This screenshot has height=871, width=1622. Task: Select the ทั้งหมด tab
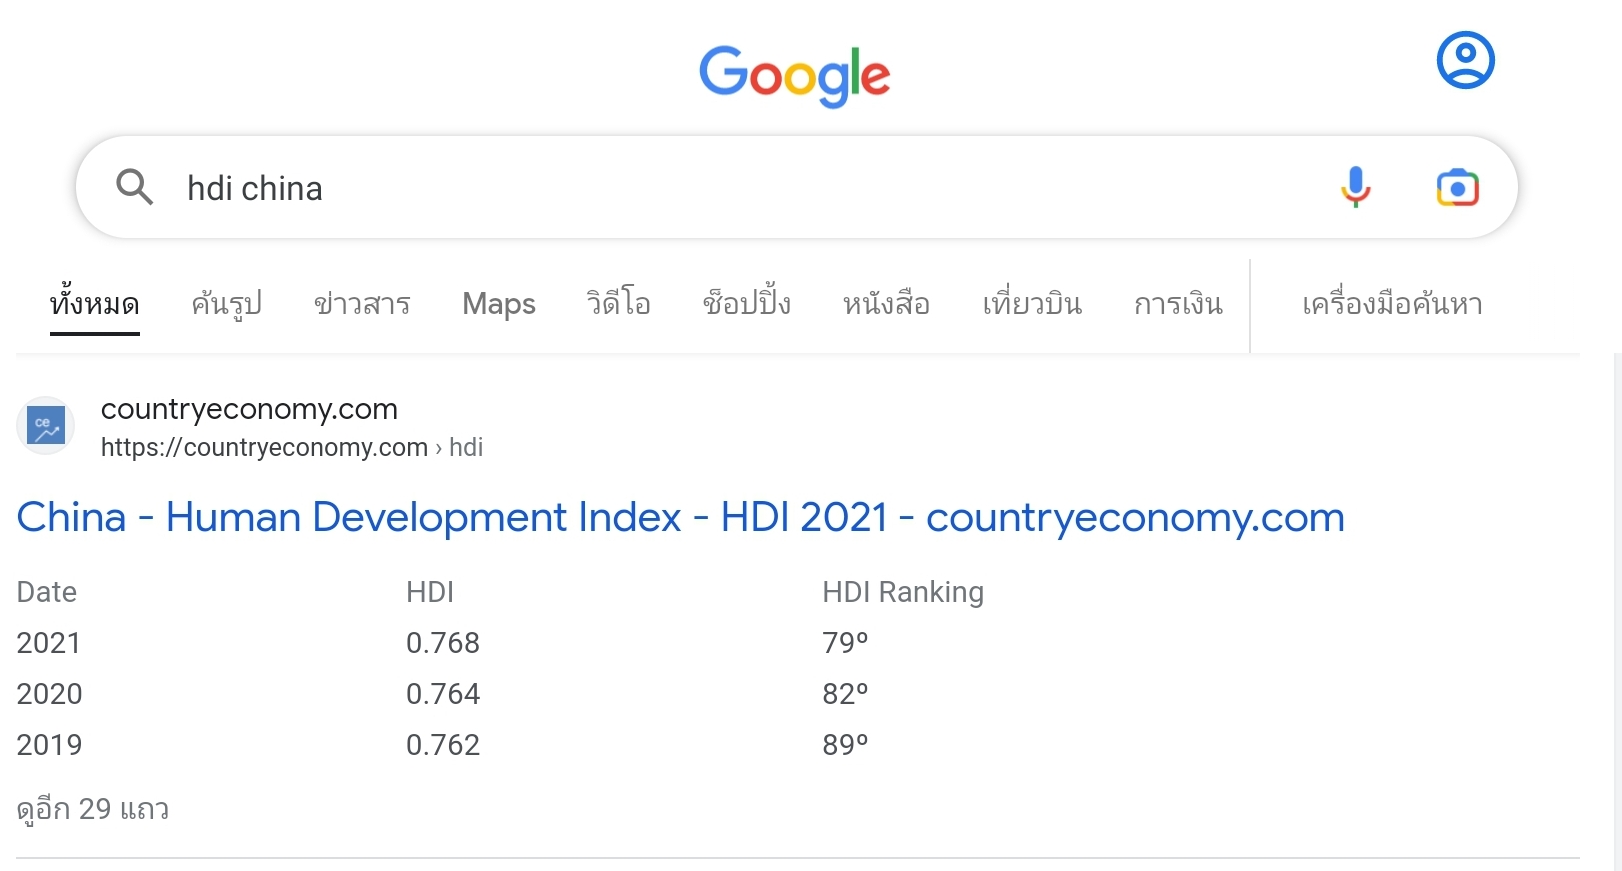click(95, 303)
